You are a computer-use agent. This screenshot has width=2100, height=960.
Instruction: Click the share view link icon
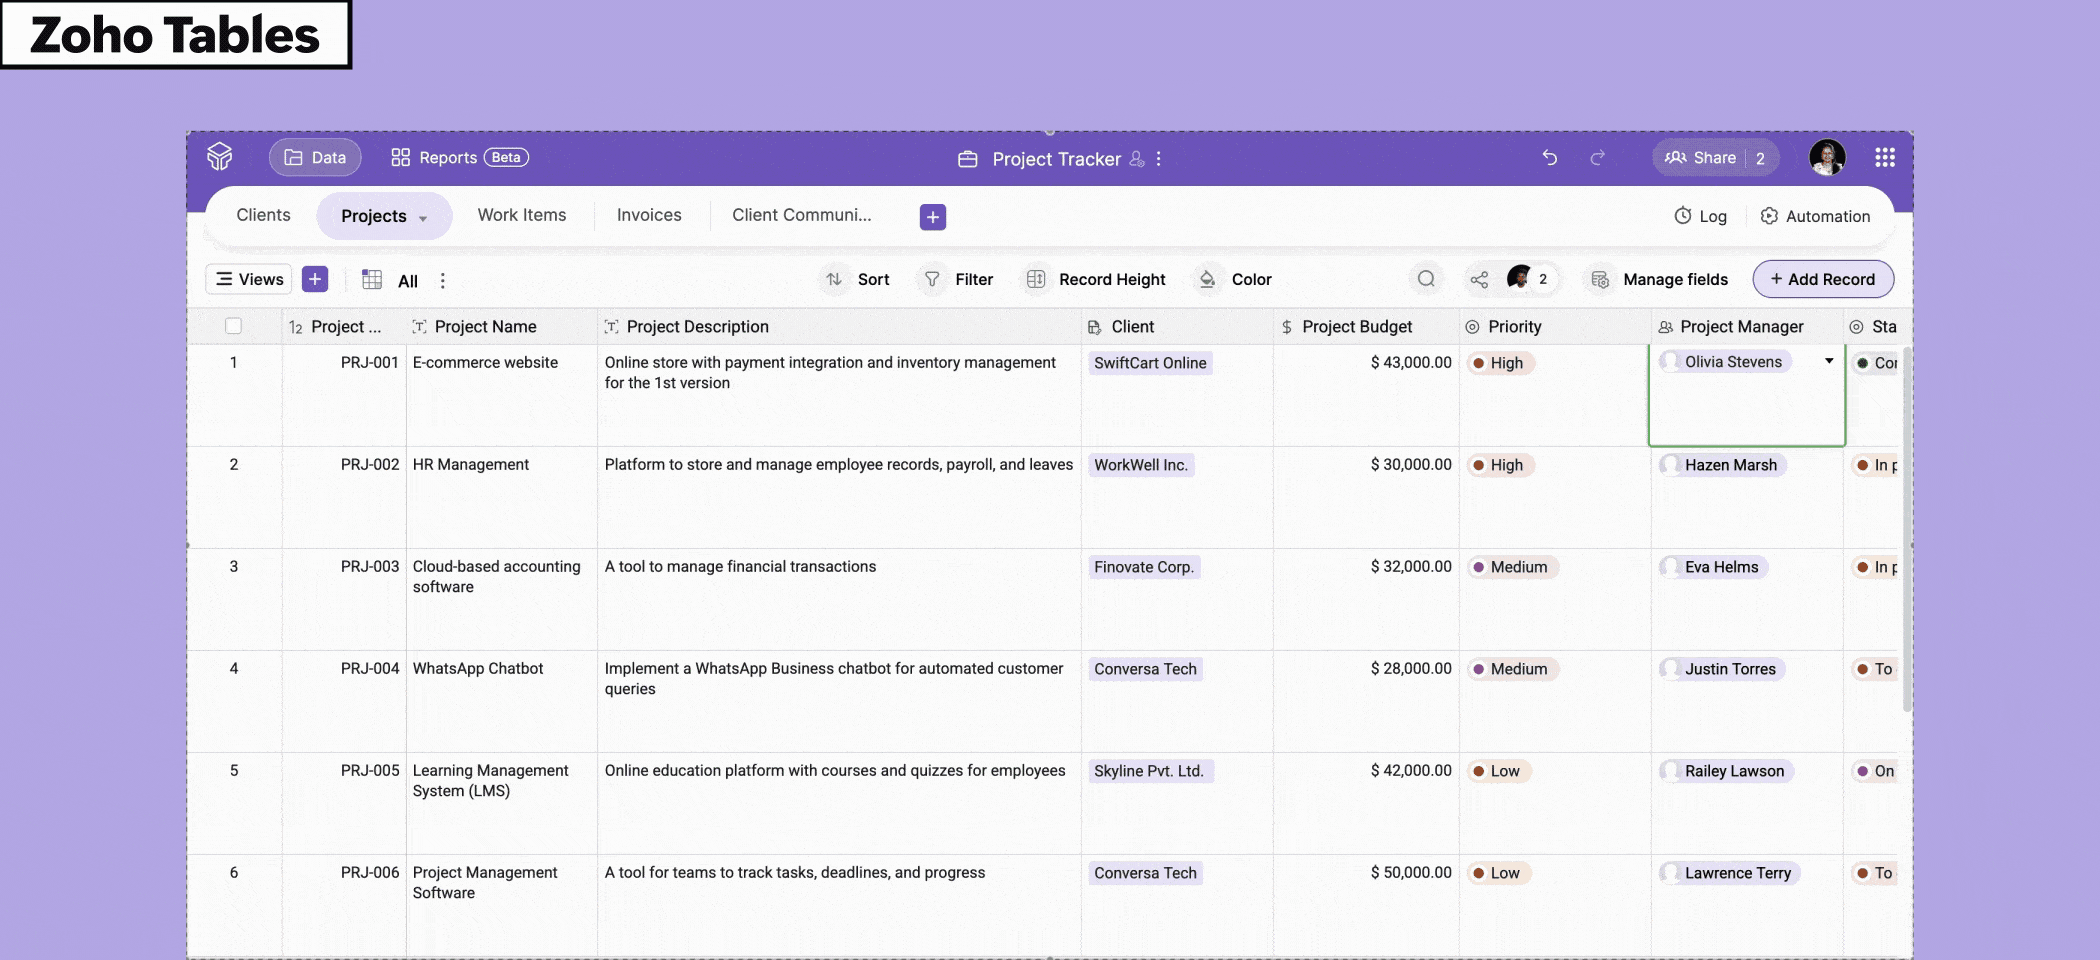click(1479, 279)
